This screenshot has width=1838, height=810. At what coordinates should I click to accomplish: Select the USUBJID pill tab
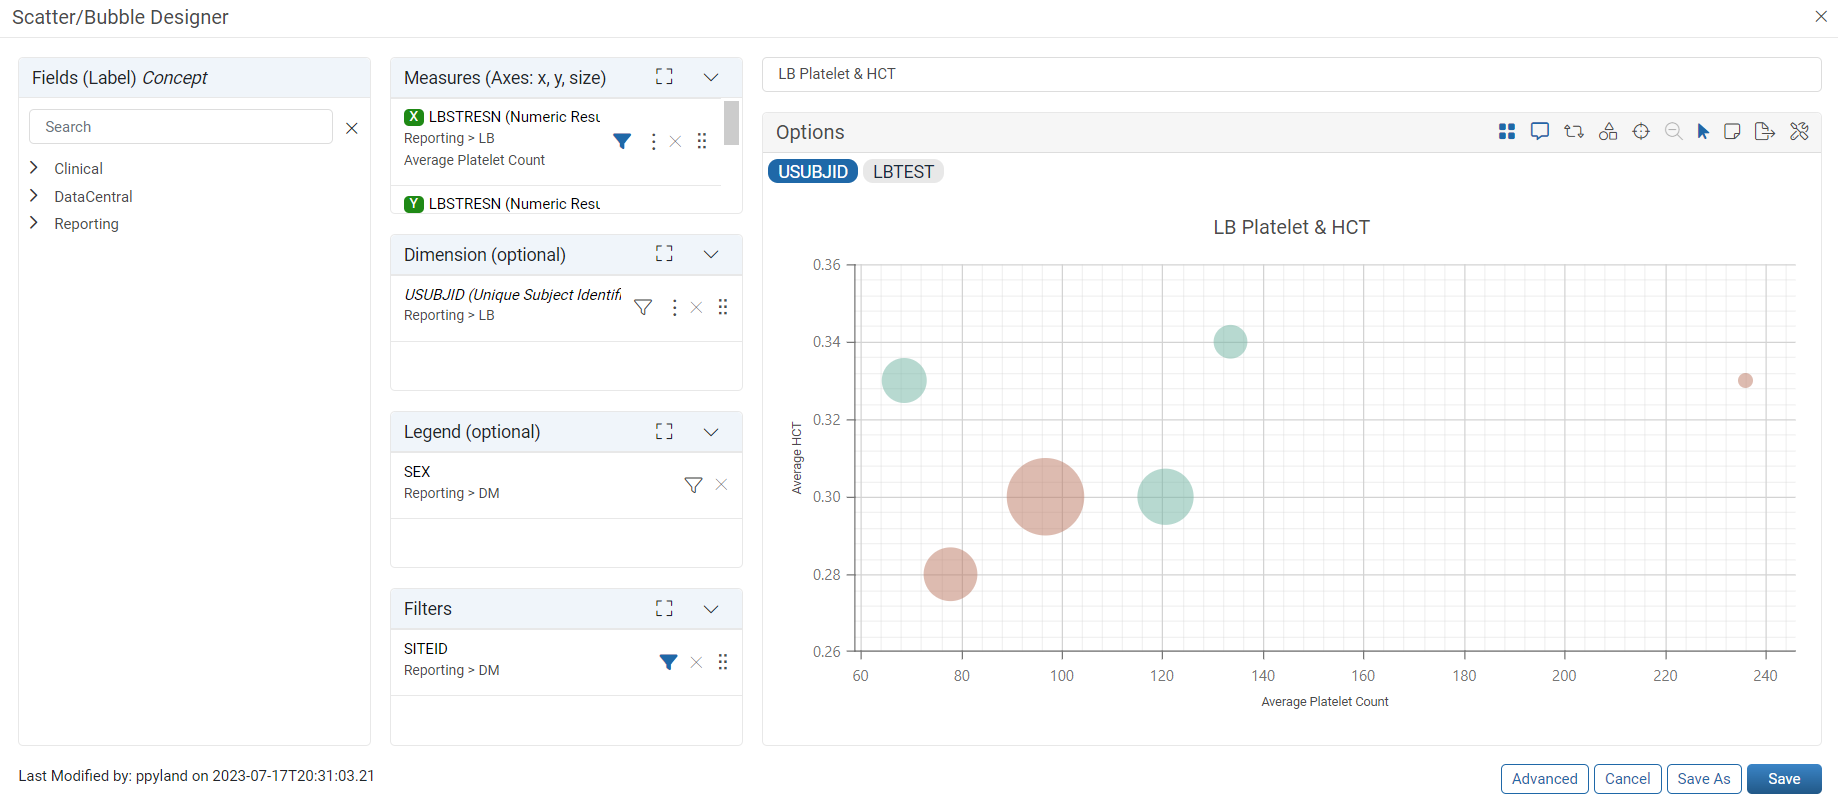813,172
